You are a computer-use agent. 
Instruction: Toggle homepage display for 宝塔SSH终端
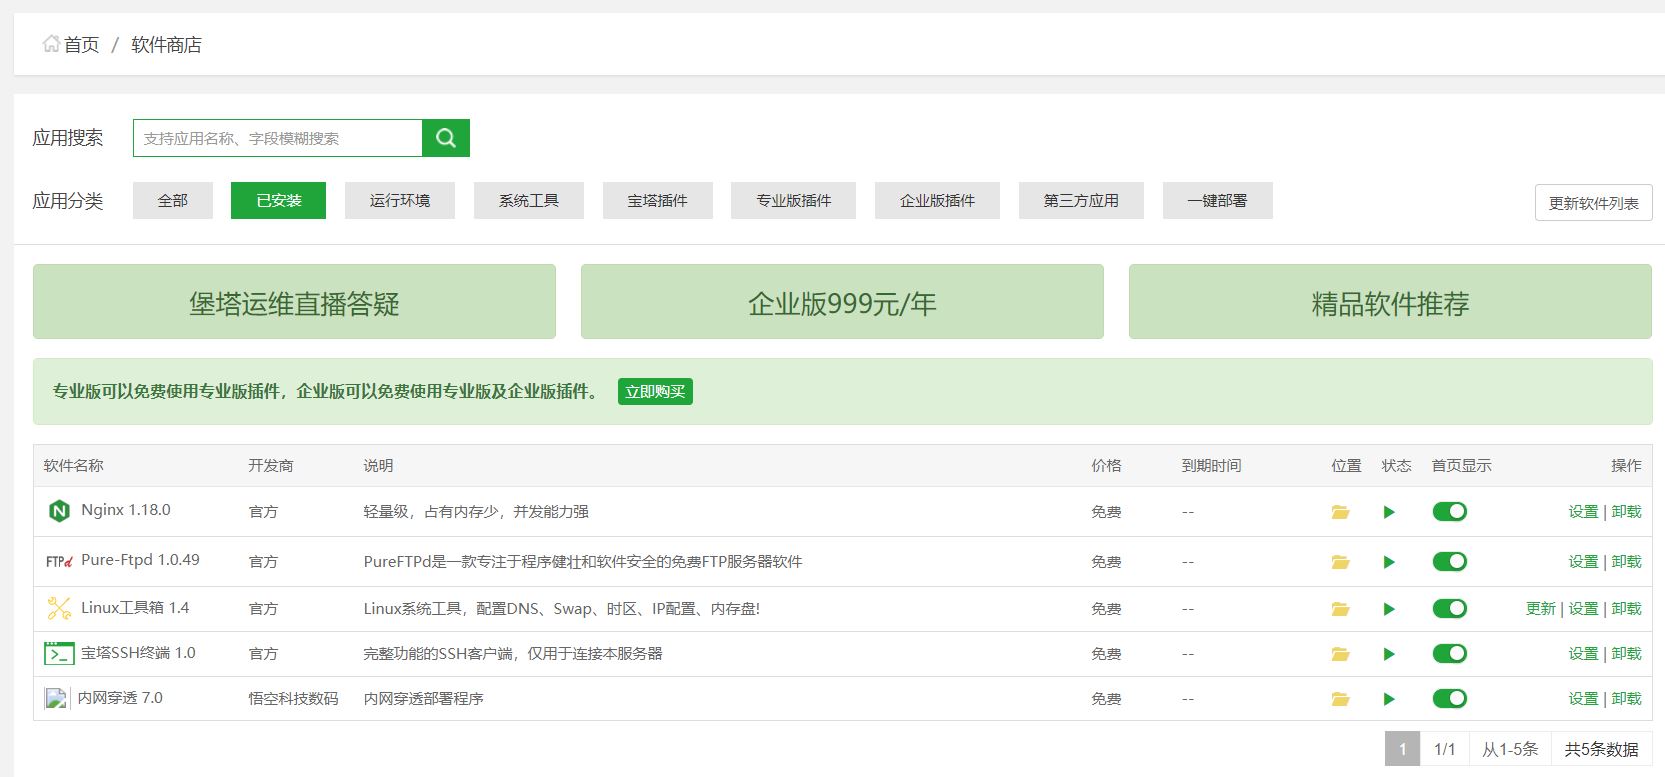click(x=1450, y=654)
